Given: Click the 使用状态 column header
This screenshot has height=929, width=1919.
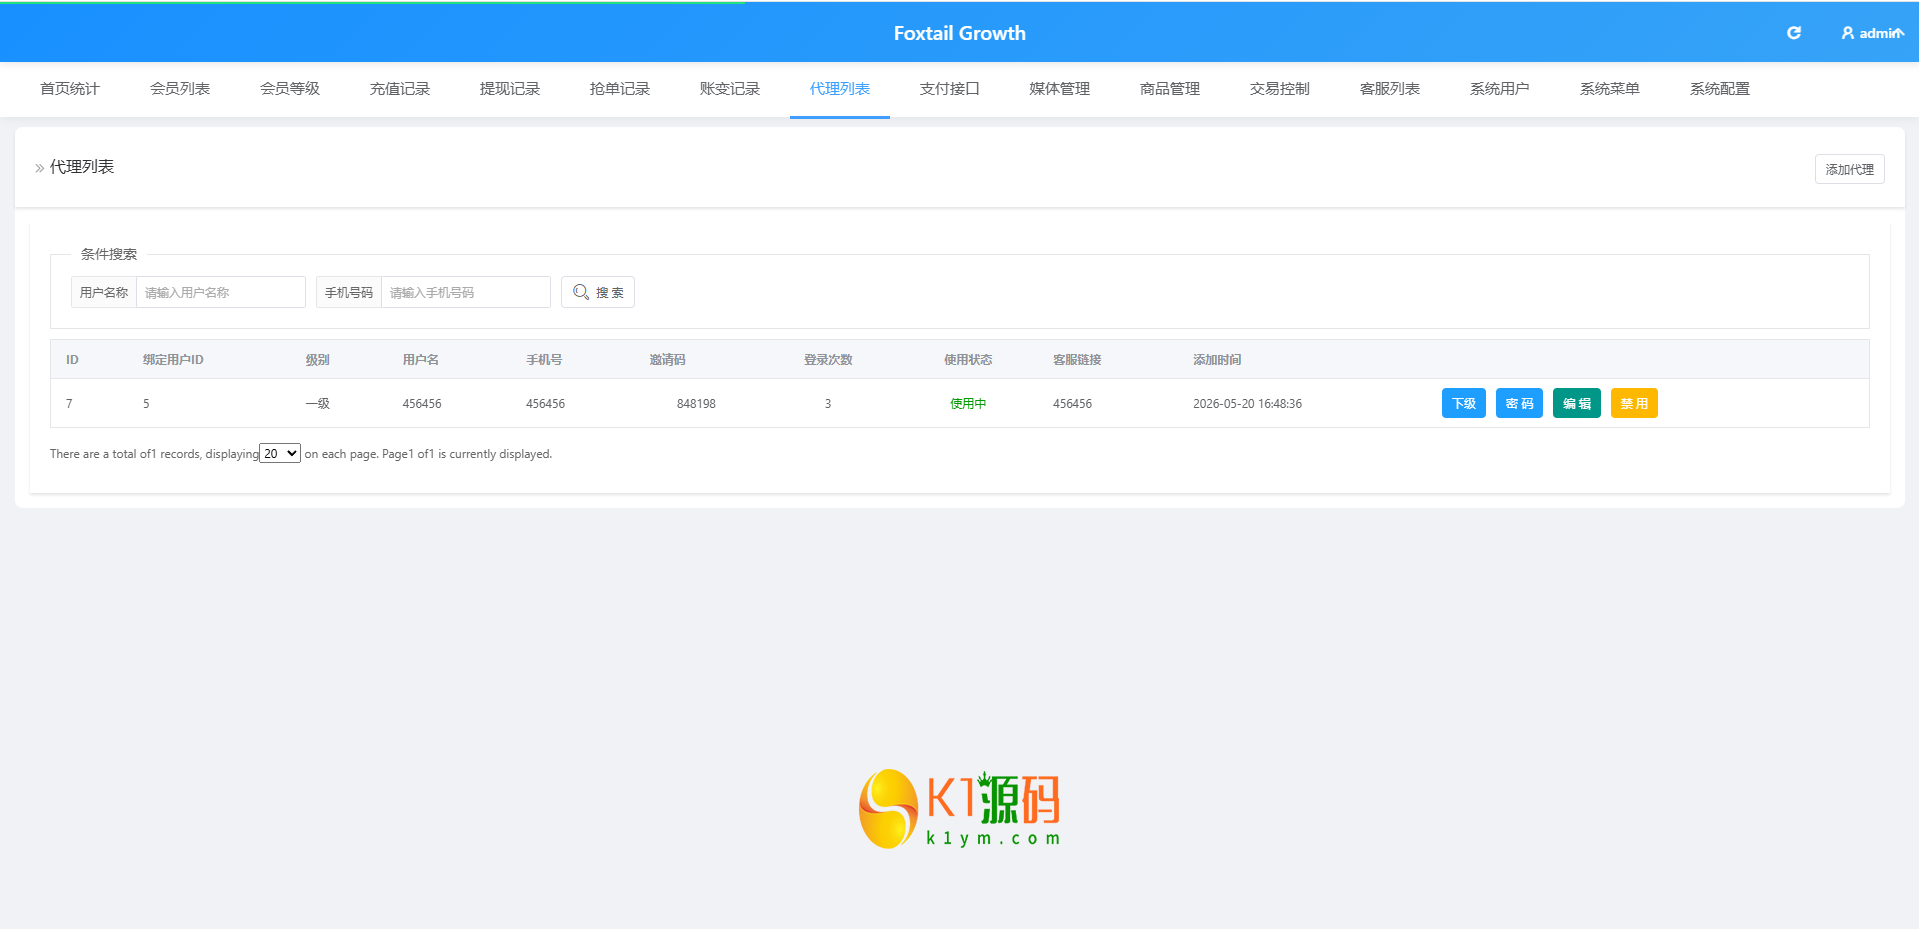Looking at the screenshot, I should [968, 360].
